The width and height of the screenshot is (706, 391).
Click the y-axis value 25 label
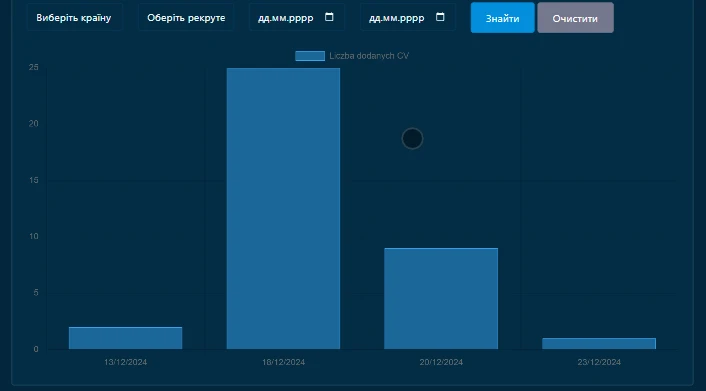[34, 67]
